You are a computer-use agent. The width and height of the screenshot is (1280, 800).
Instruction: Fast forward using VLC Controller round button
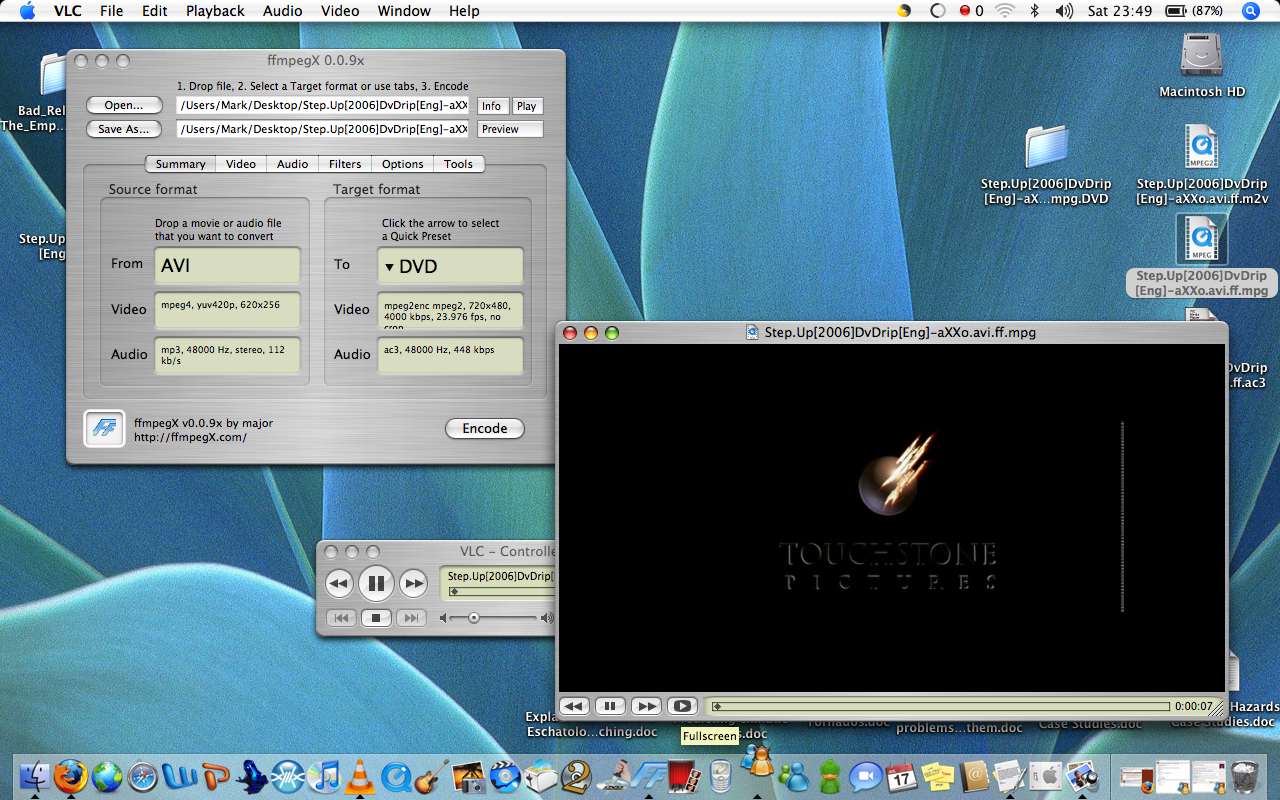tap(413, 583)
